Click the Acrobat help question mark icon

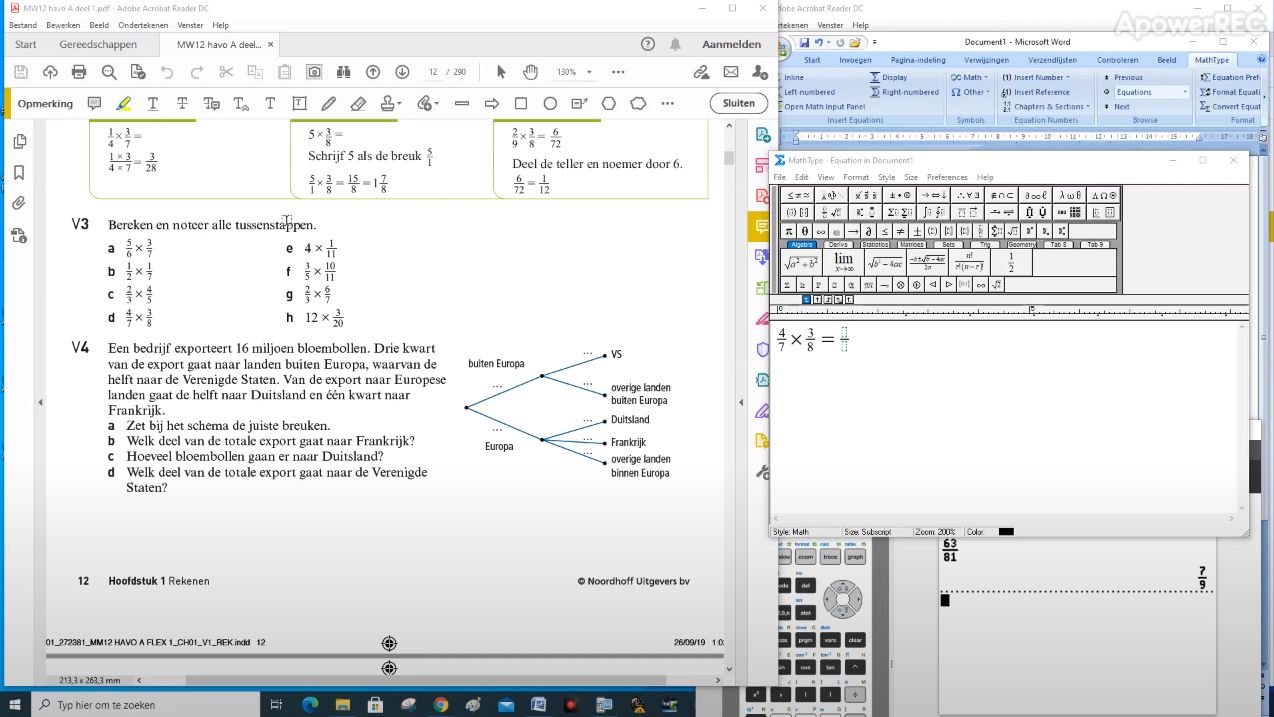(648, 44)
